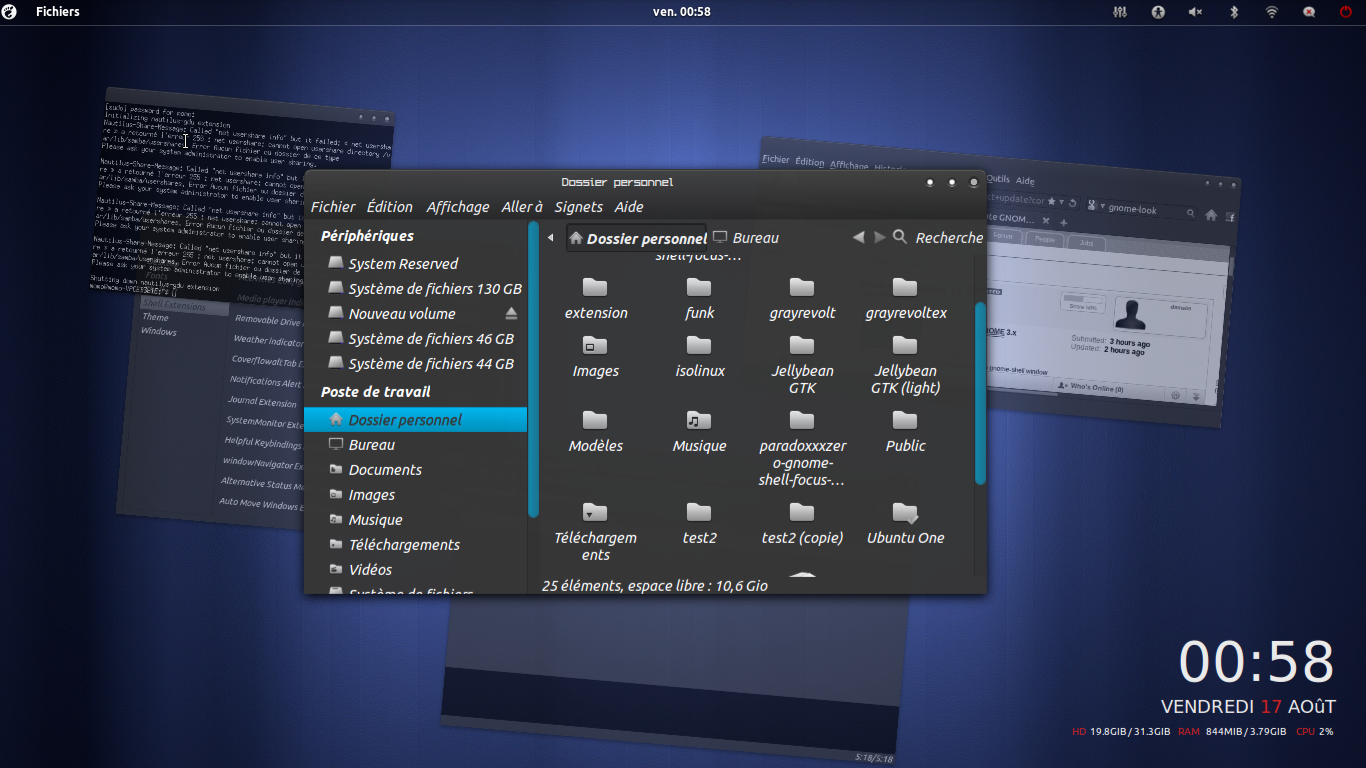Open the Musique folder icon in file view

click(699, 420)
